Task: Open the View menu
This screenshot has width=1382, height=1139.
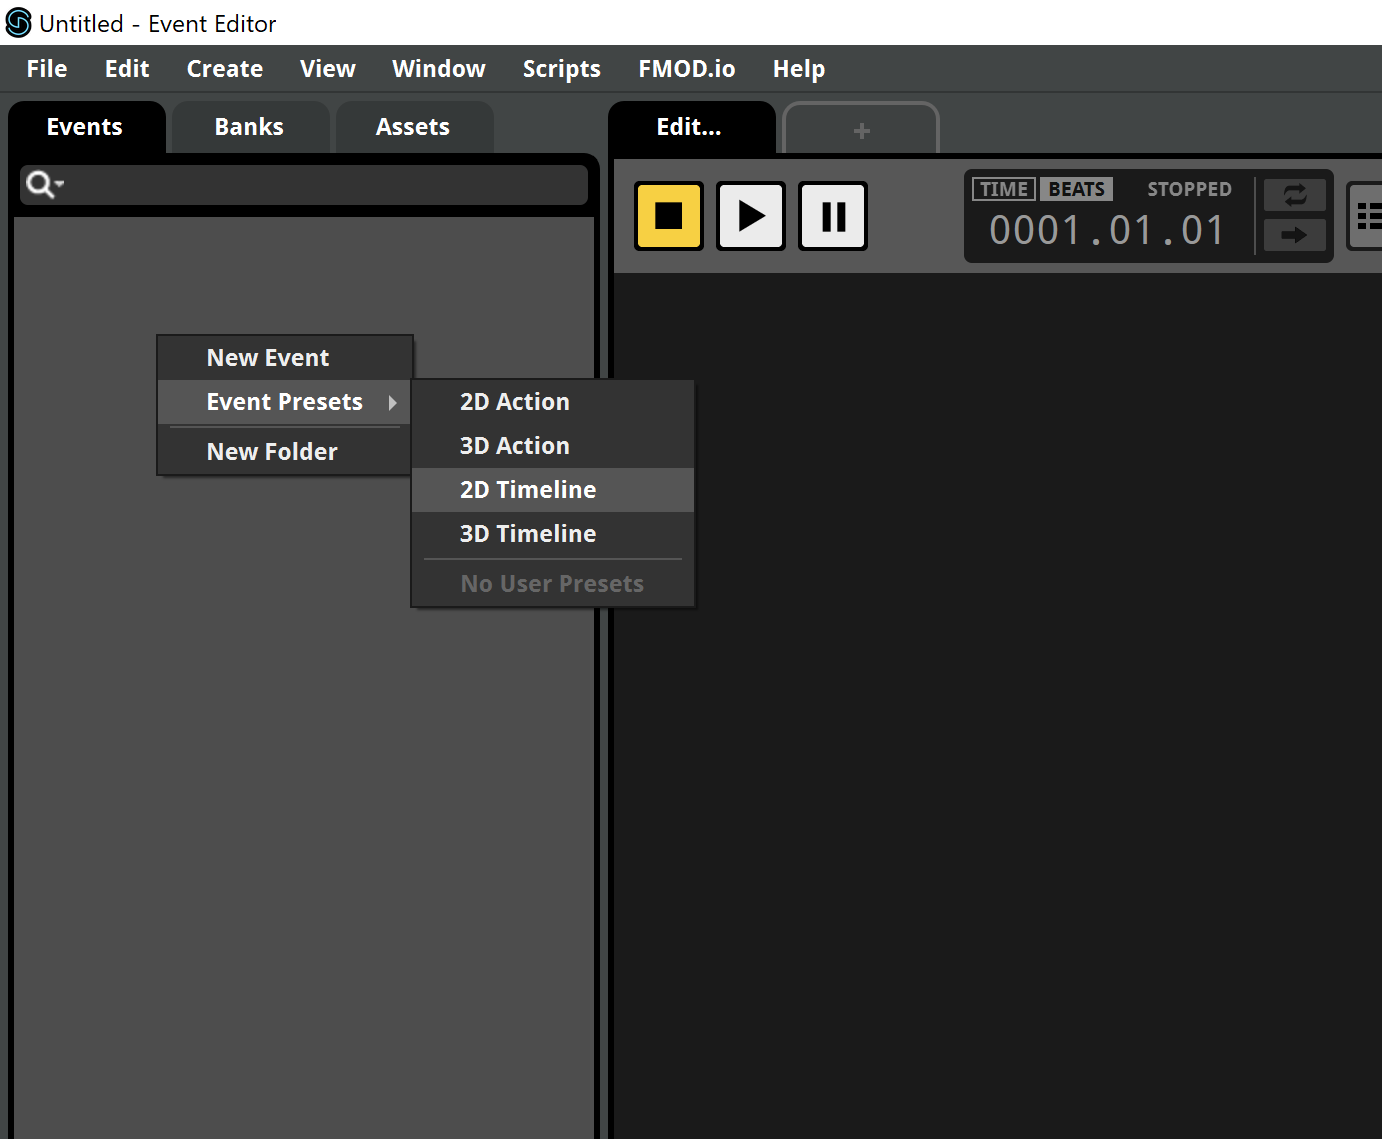Action: (x=328, y=69)
